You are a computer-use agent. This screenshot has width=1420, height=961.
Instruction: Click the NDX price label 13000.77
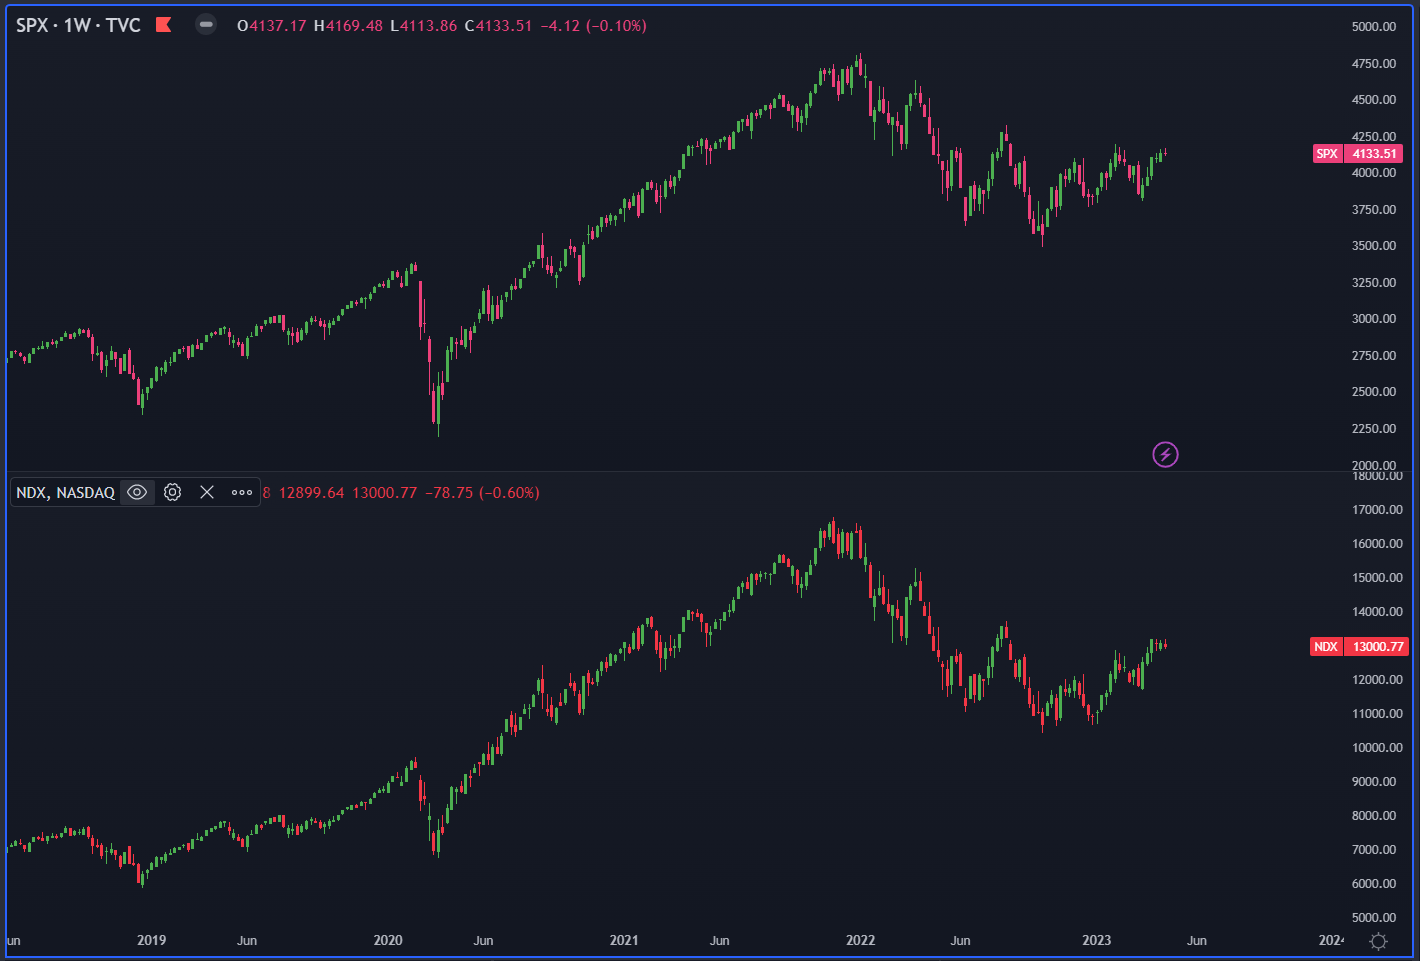click(x=1377, y=647)
